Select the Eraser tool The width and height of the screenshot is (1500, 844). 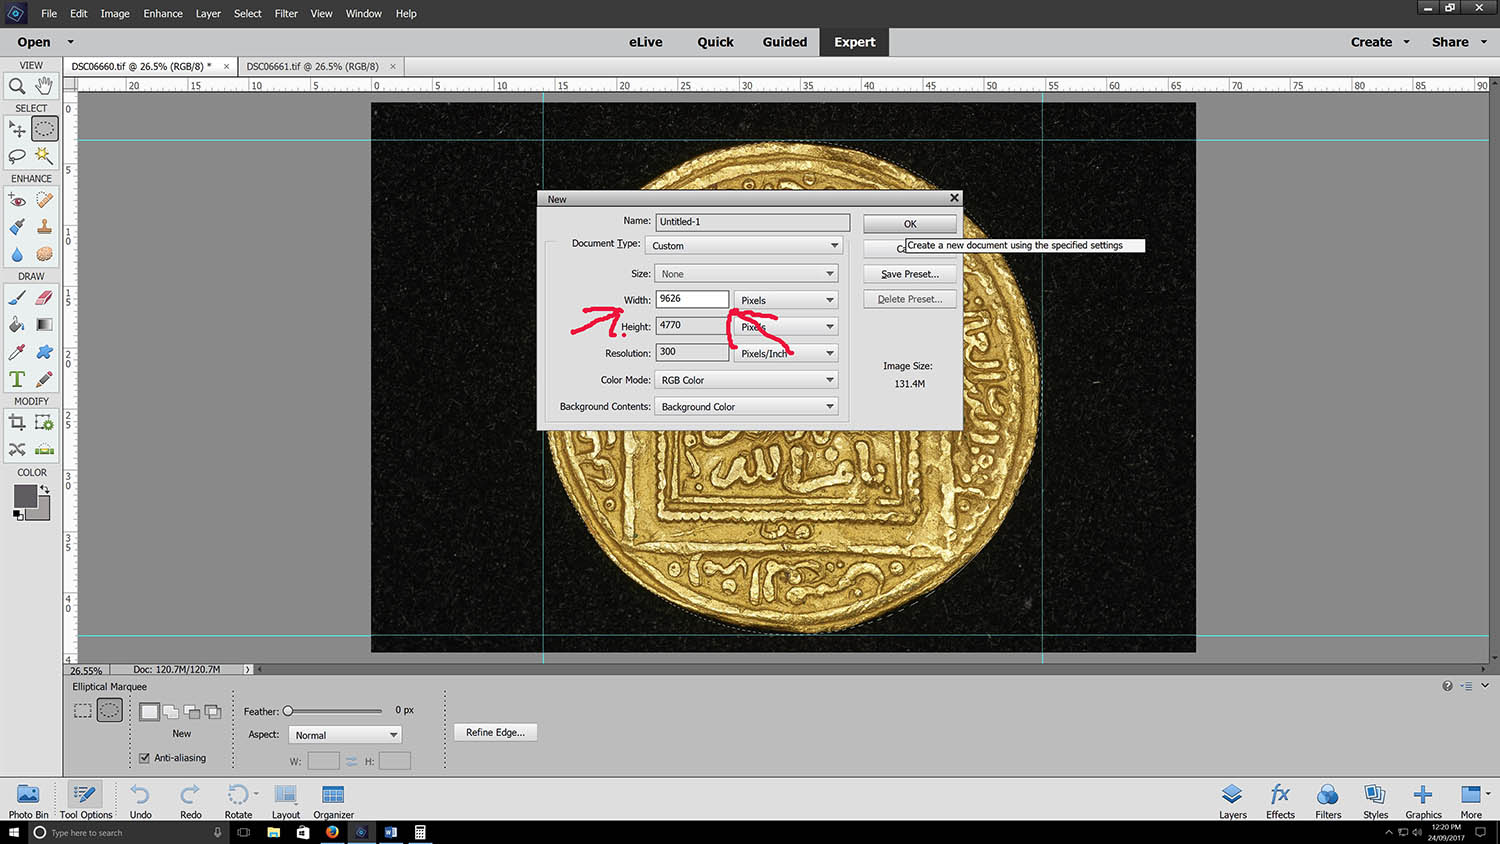click(44, 298)
